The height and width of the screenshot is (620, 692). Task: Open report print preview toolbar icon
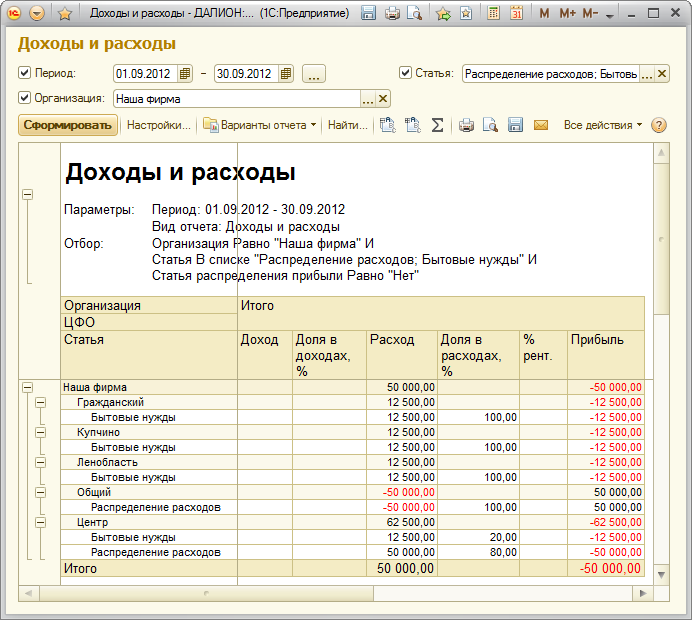490,126
